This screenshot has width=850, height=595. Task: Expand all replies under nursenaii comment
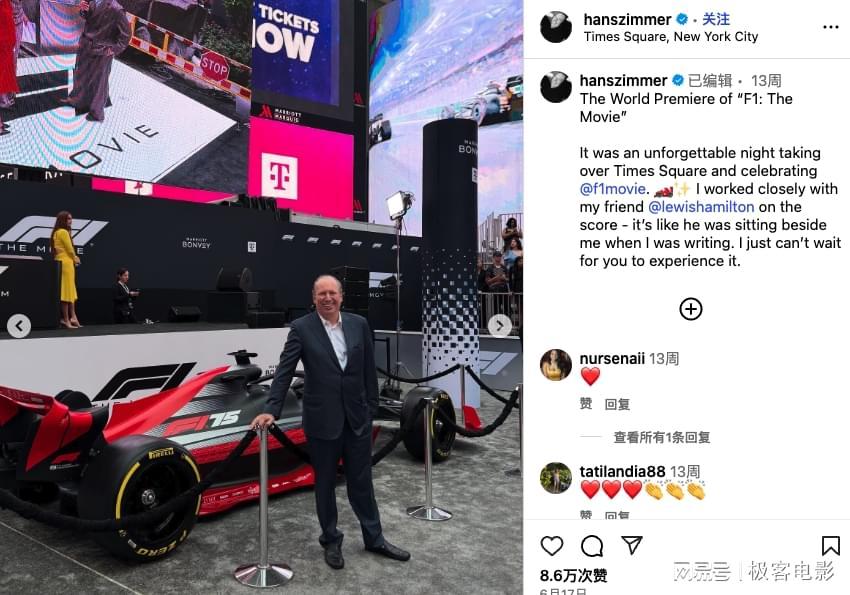[x=661, y=437]
